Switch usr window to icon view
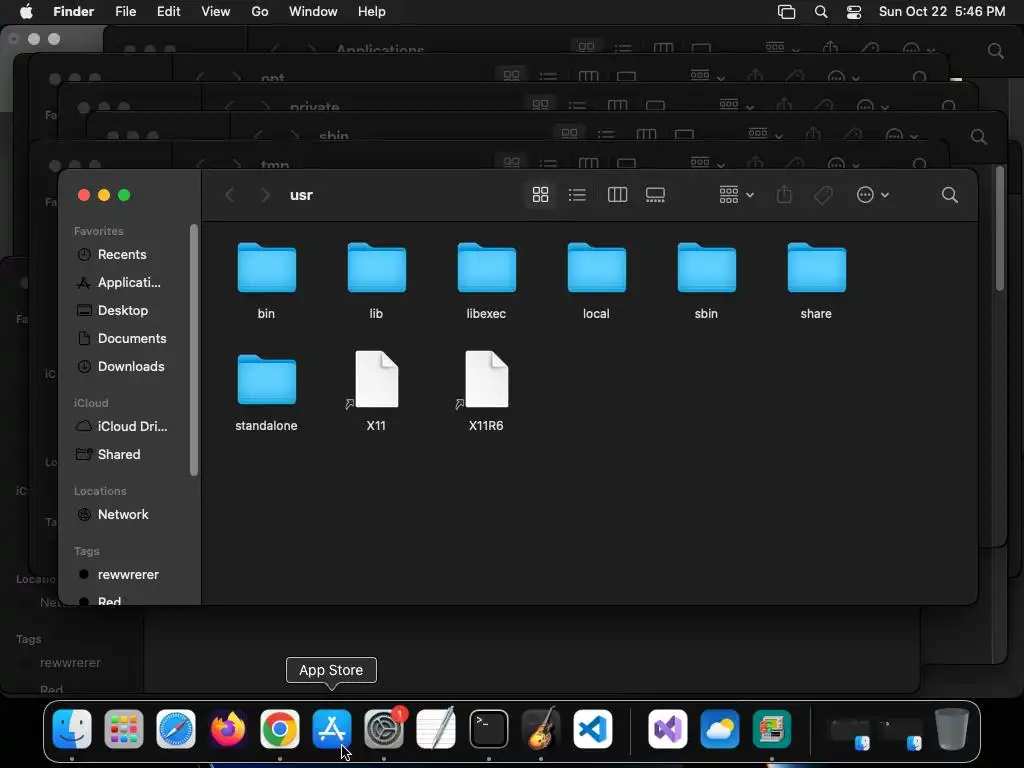Image resolution: width=1024 pixels, height=768 pixels. pyautogui.click(x=540, y=195)
